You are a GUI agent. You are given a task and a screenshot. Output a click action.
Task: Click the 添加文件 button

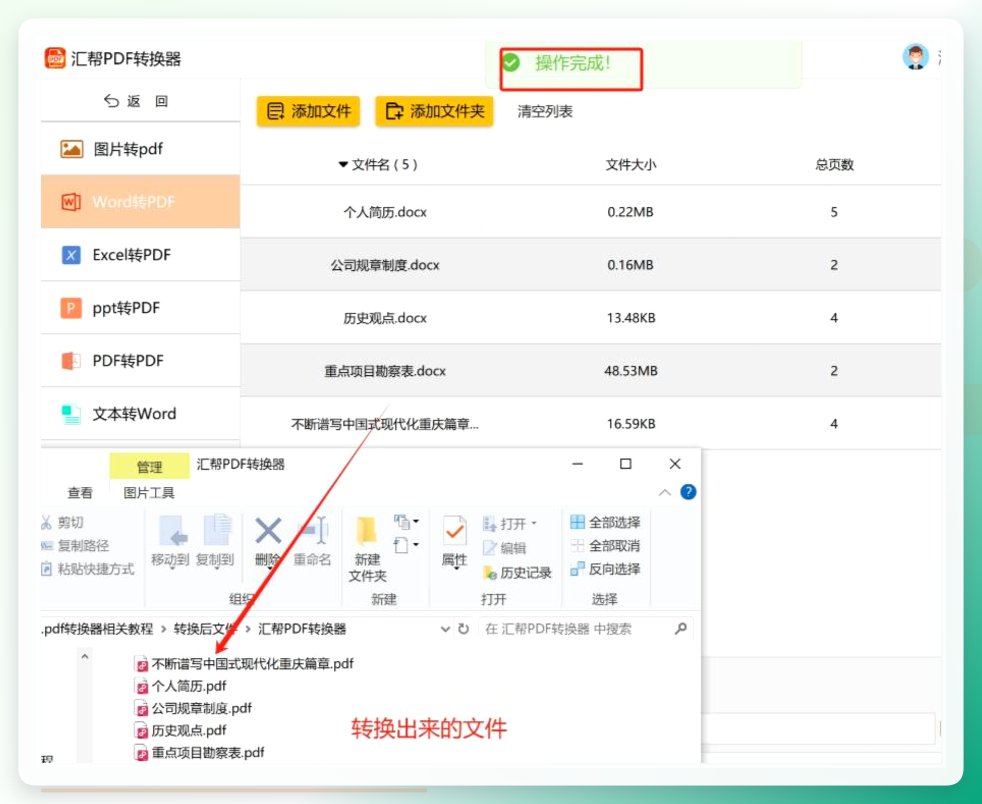point(308,111)
